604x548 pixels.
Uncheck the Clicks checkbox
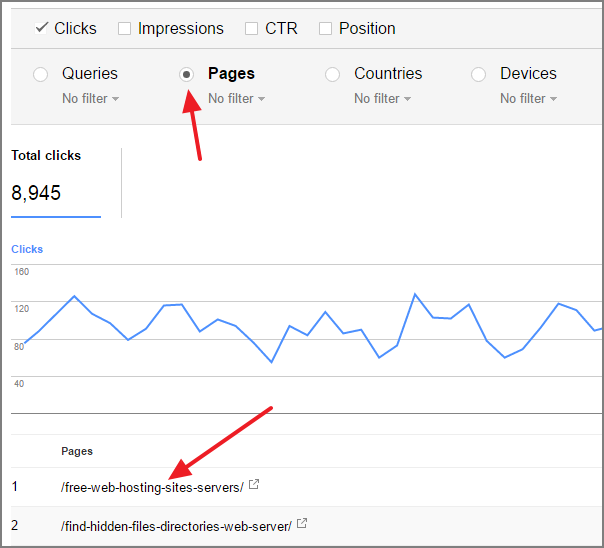coord(42,28)
